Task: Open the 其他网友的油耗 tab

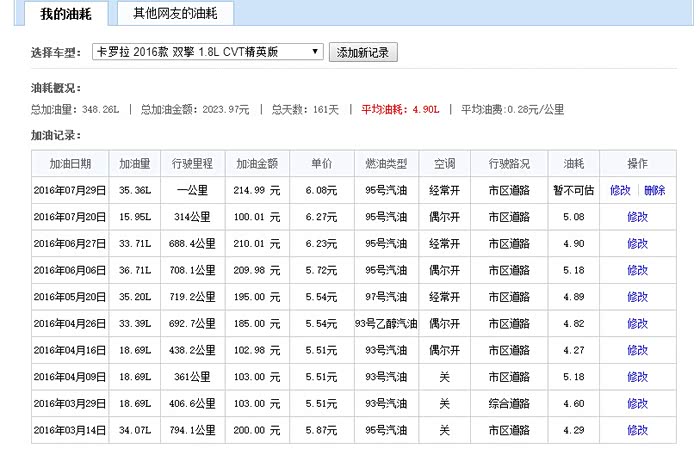Action: (175, 14)
